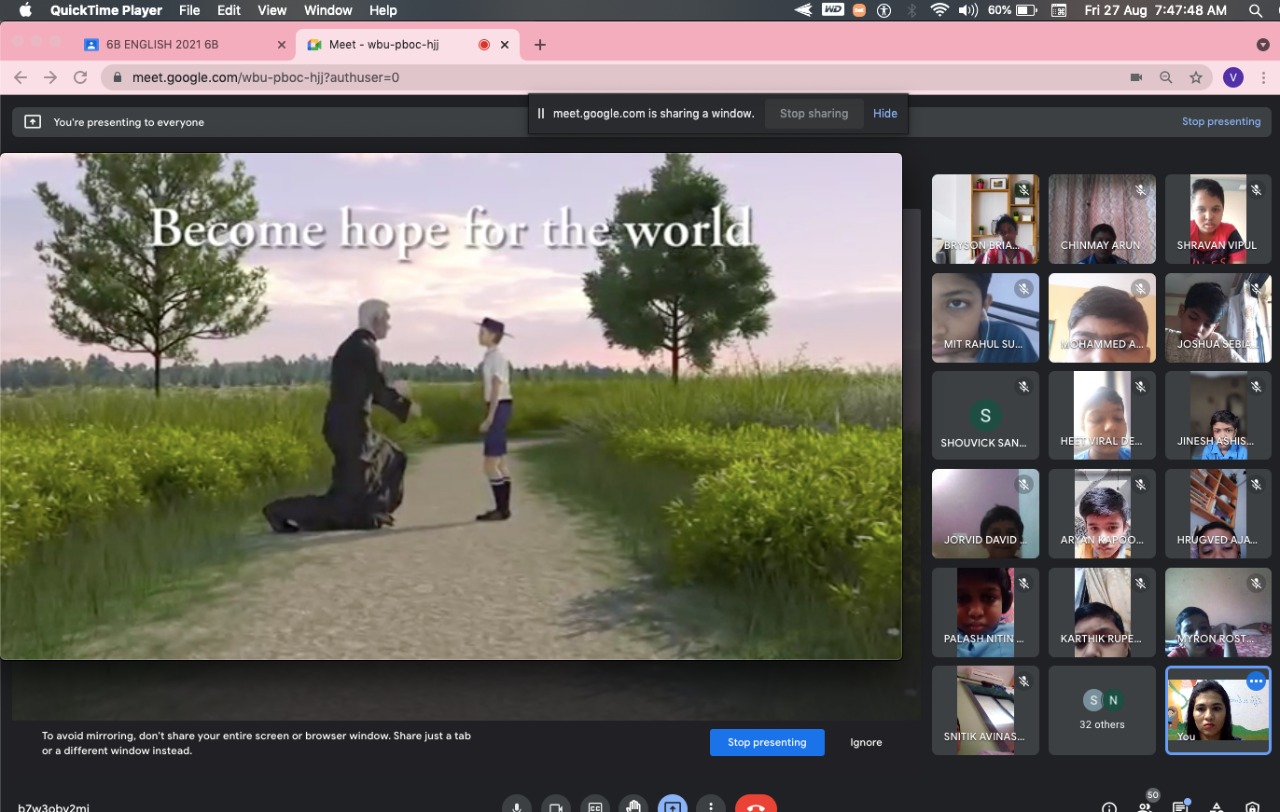Open the three-dot more options menu
Image resolution: width=1280 pixels, height=812 pixels.
(x=711, y=806)
